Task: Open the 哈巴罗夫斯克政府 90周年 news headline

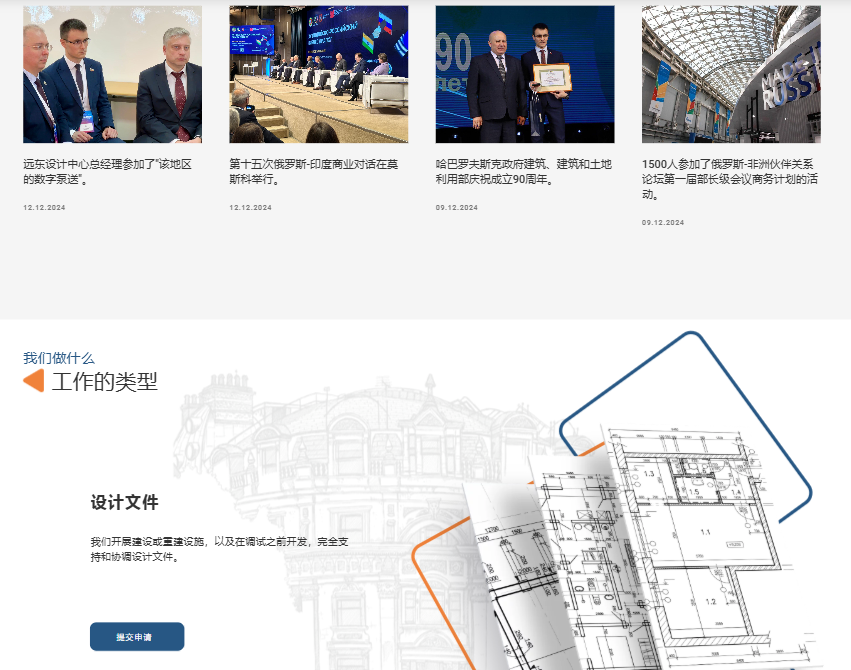Action: click(x=524, y=172)
